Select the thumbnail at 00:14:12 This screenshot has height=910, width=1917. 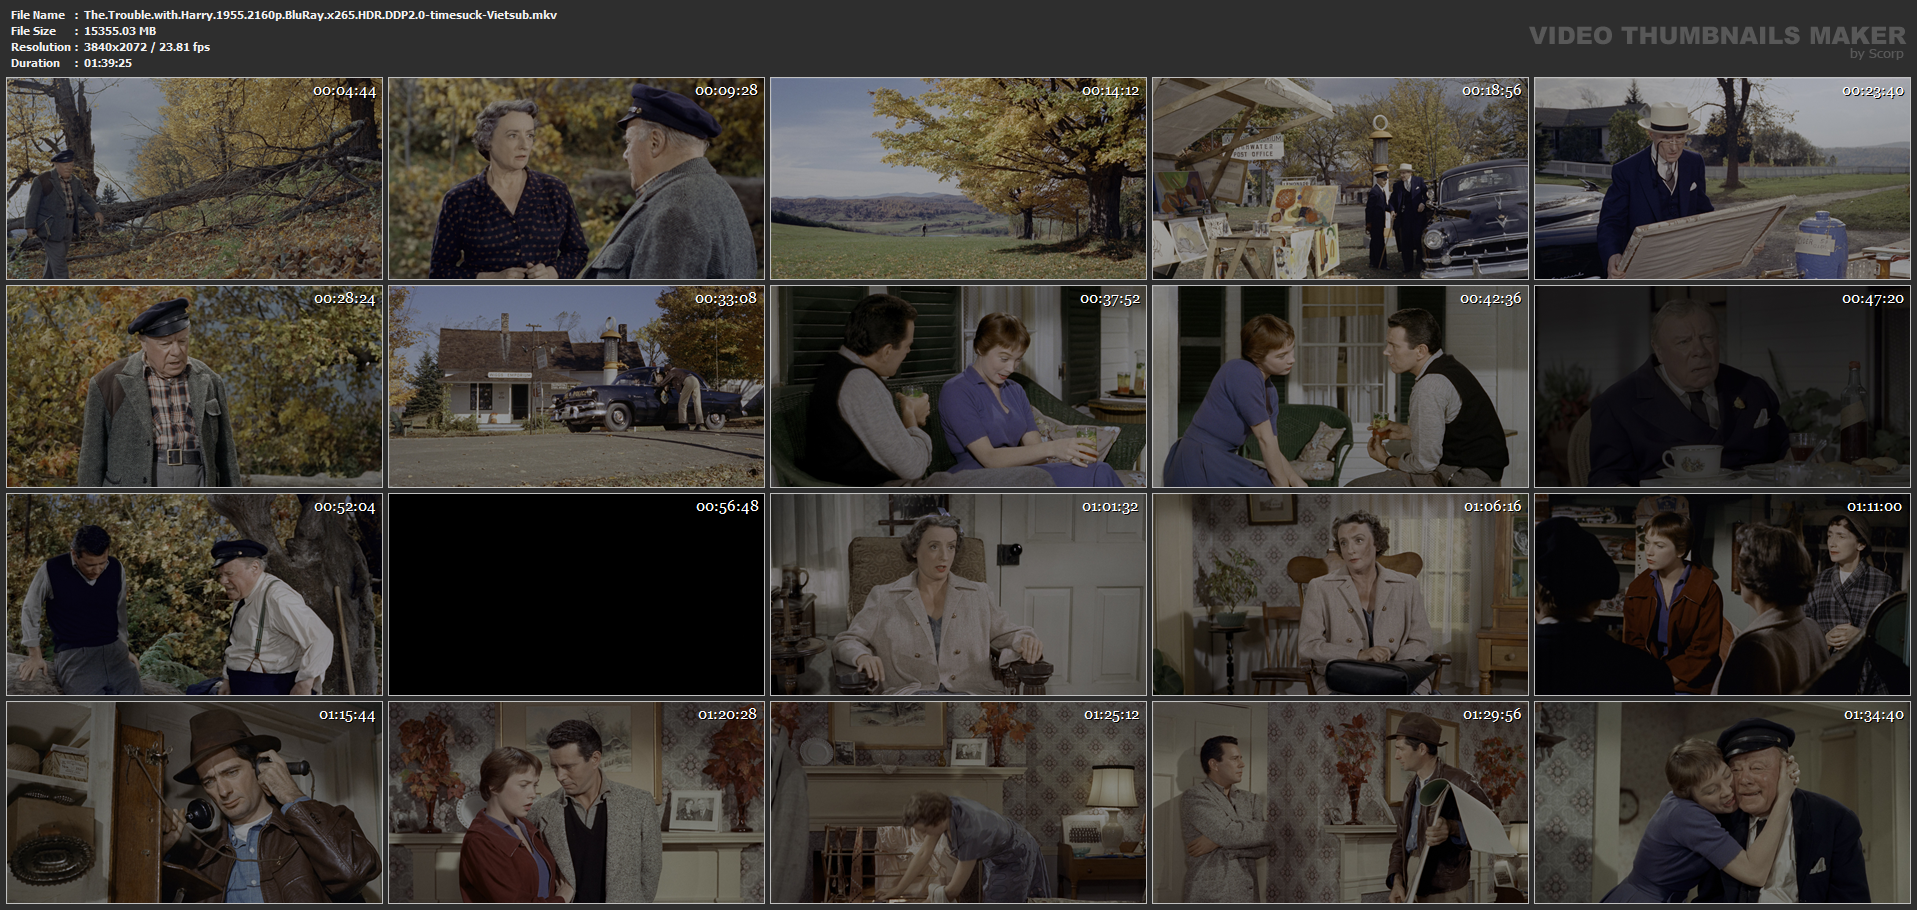pyautogui.click(x=958, y=178)
